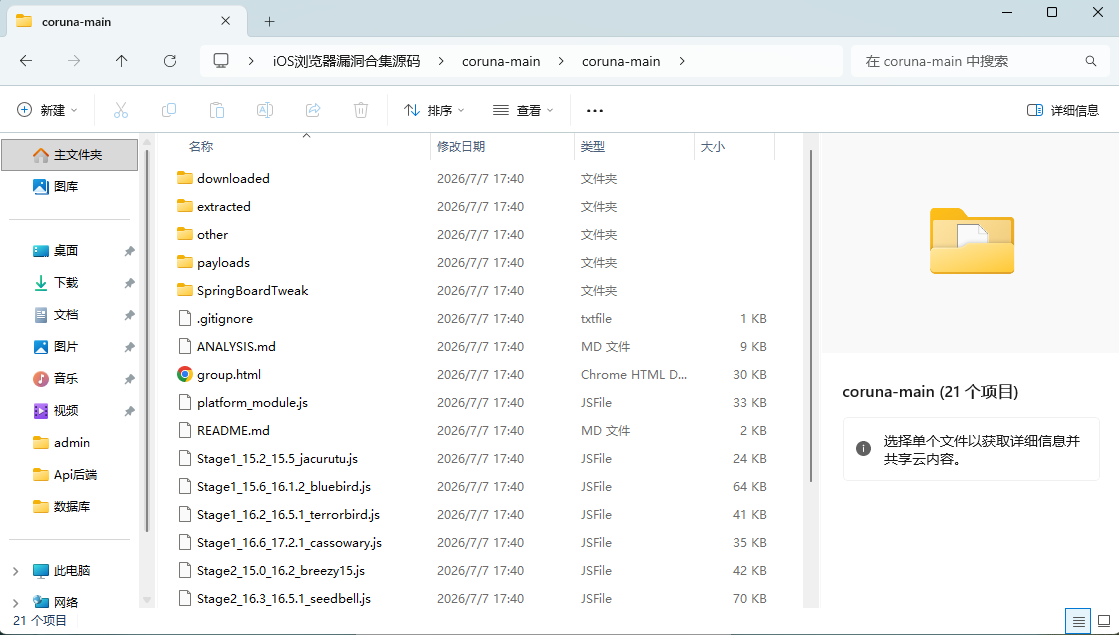Open the 查看 view dropdown

click(x=523, y=110)
